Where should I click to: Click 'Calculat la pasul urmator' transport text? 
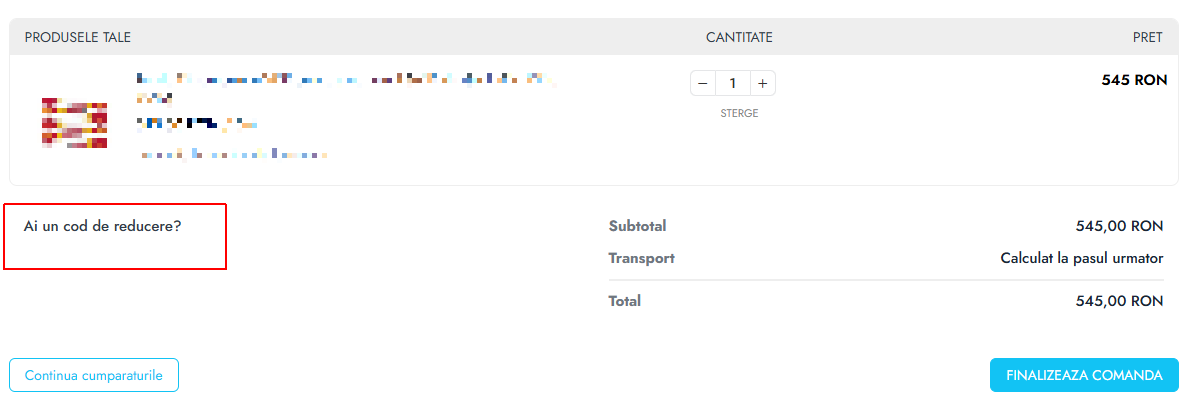point(1081,258)
